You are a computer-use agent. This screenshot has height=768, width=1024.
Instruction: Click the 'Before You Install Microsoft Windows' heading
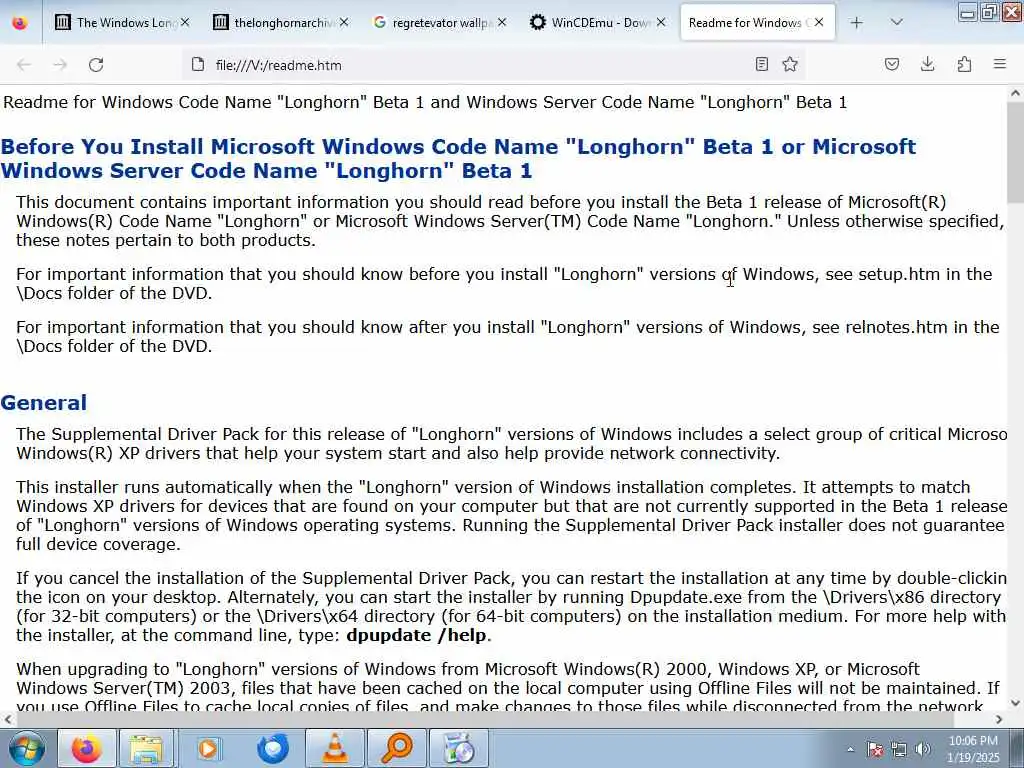tap(458, 159)
